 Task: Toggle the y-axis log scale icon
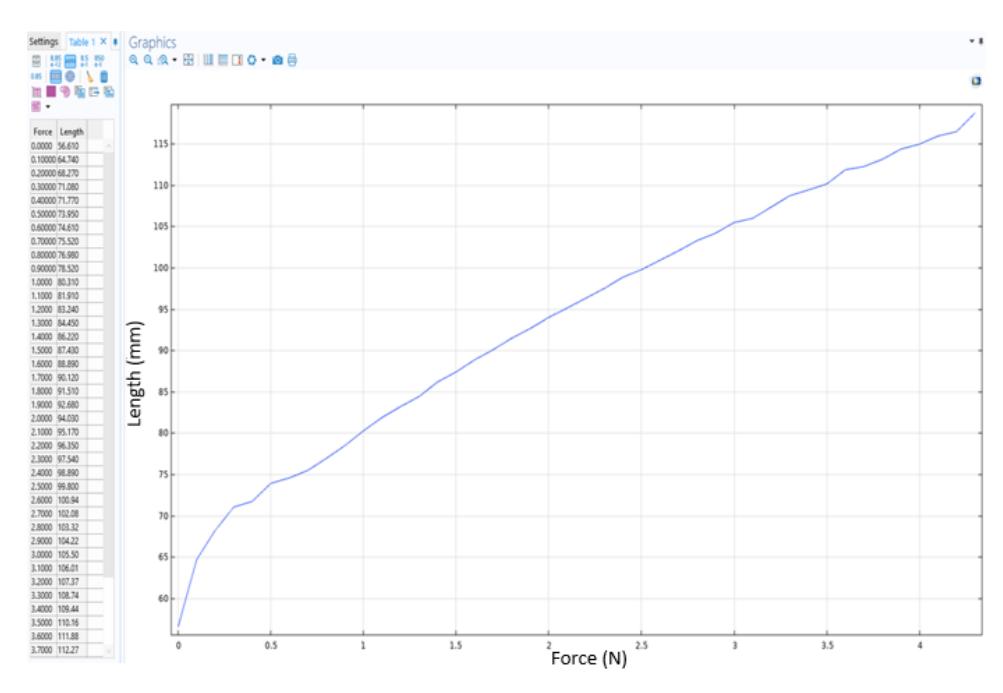click(223, 60)
